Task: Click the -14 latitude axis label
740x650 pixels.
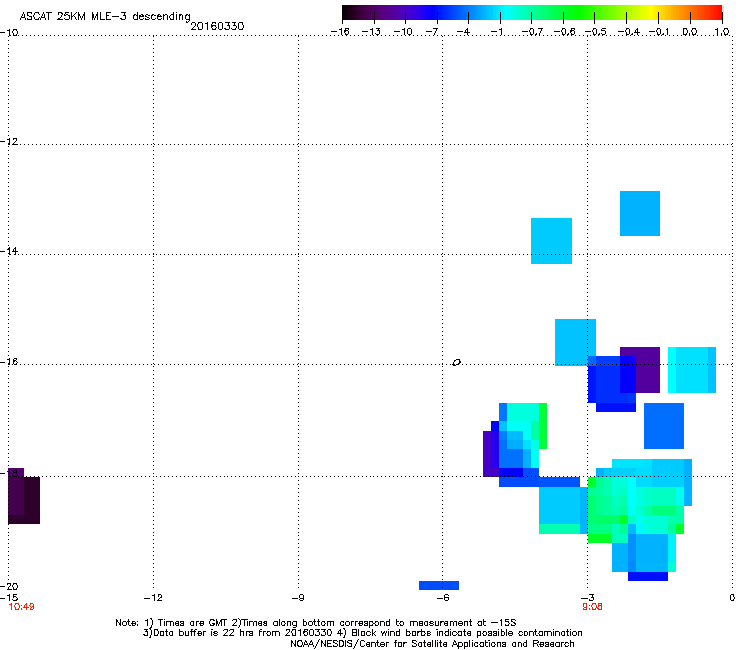Action: [9, 251]
